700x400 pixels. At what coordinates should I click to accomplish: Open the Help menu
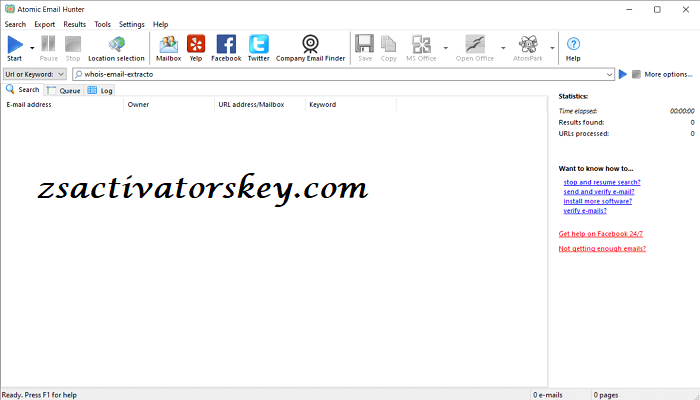160,25
